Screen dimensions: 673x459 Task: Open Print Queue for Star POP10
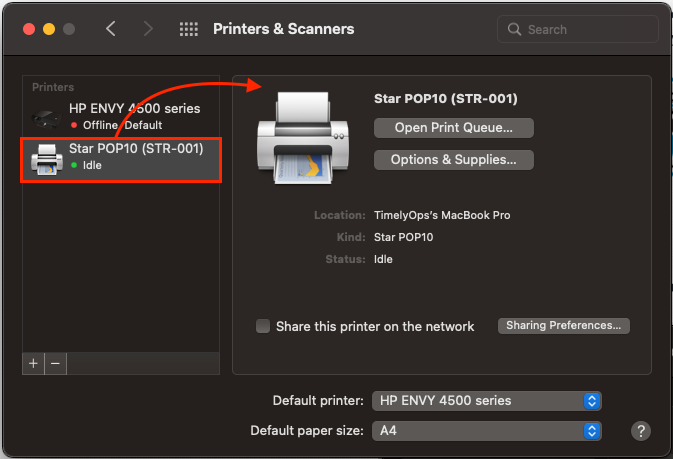click(454, 128)
